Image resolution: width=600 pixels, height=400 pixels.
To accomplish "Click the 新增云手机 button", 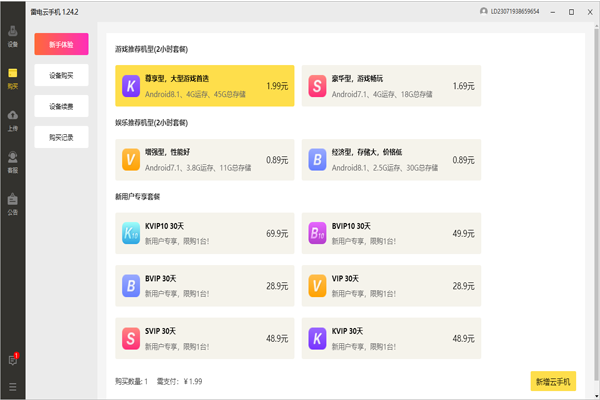I will [x=553, y=381].
